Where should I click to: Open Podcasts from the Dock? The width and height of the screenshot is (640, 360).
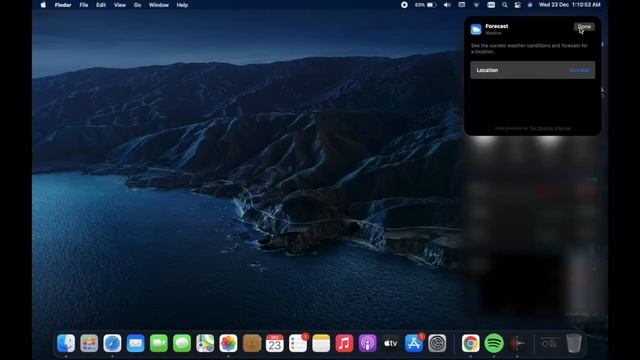pos(367,343)
